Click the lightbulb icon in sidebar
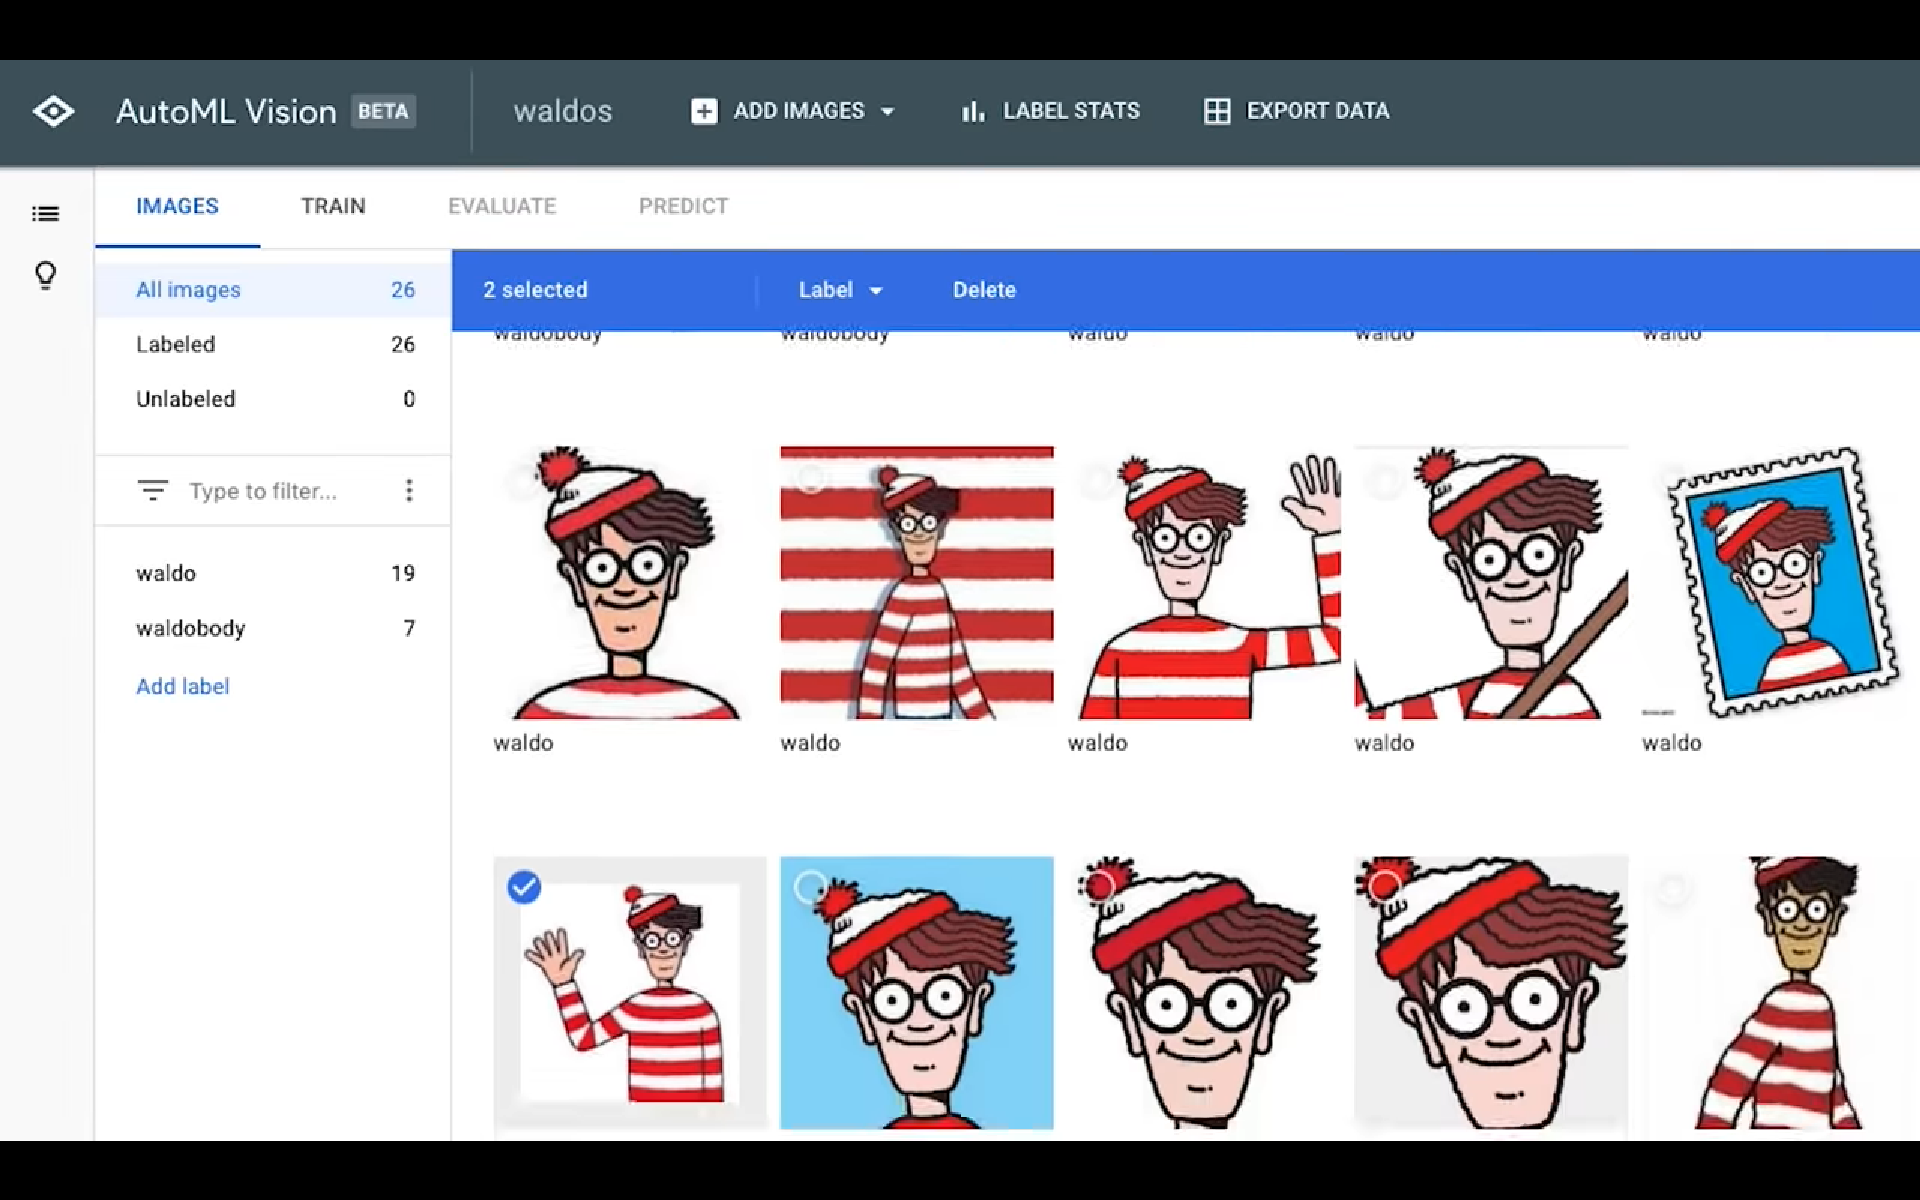 point(45,275)
